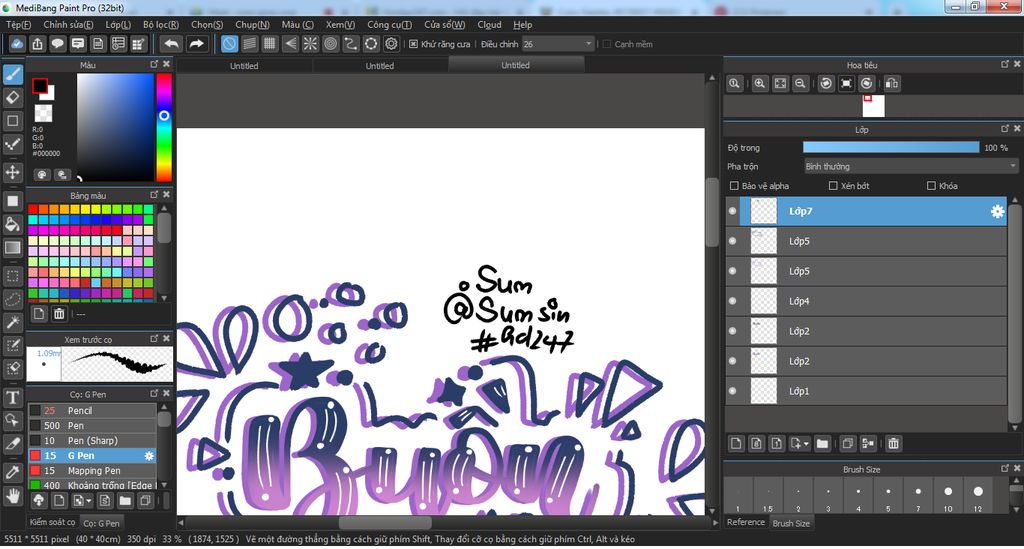Select the Bucket fill tool
1024x549 pixels.
12,225
